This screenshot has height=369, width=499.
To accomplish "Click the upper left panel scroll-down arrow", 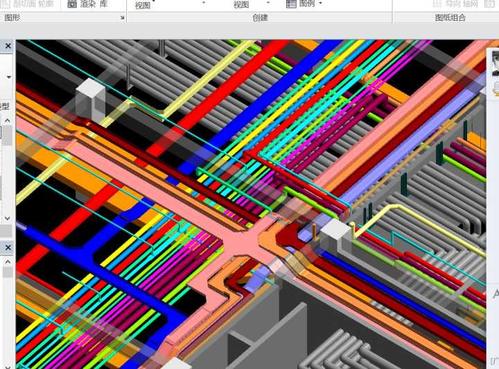I will (8, 218).
